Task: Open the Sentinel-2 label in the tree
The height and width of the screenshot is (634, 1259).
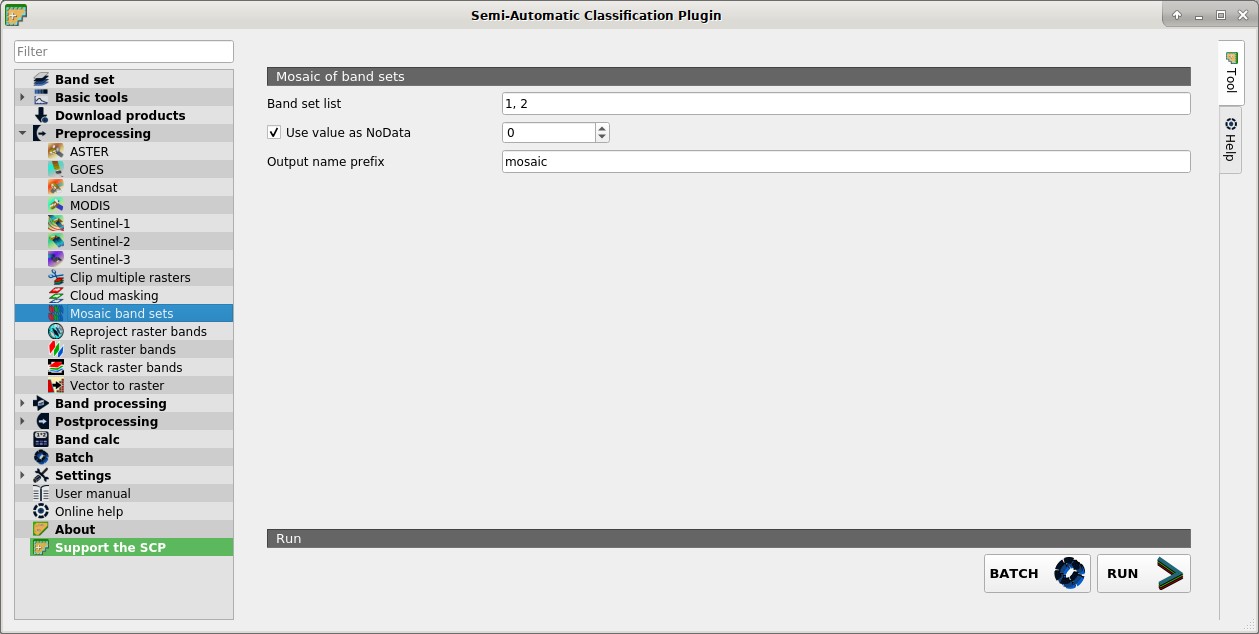Action: click(x=100, y=241)
